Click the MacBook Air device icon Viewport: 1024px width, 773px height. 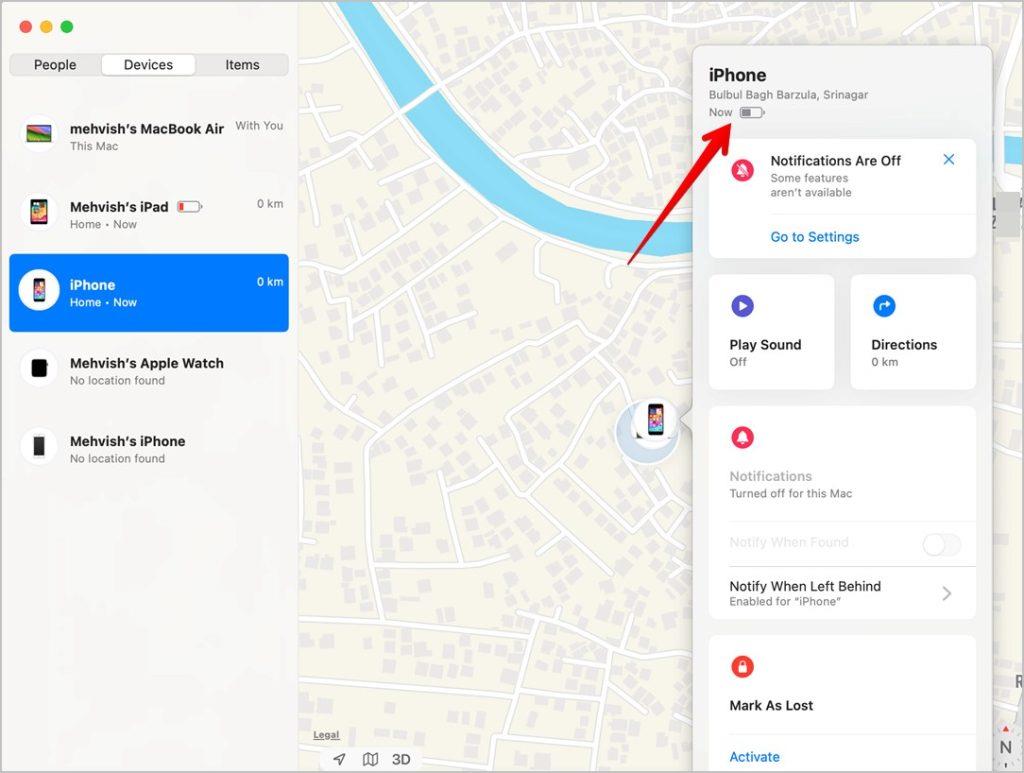39,134
